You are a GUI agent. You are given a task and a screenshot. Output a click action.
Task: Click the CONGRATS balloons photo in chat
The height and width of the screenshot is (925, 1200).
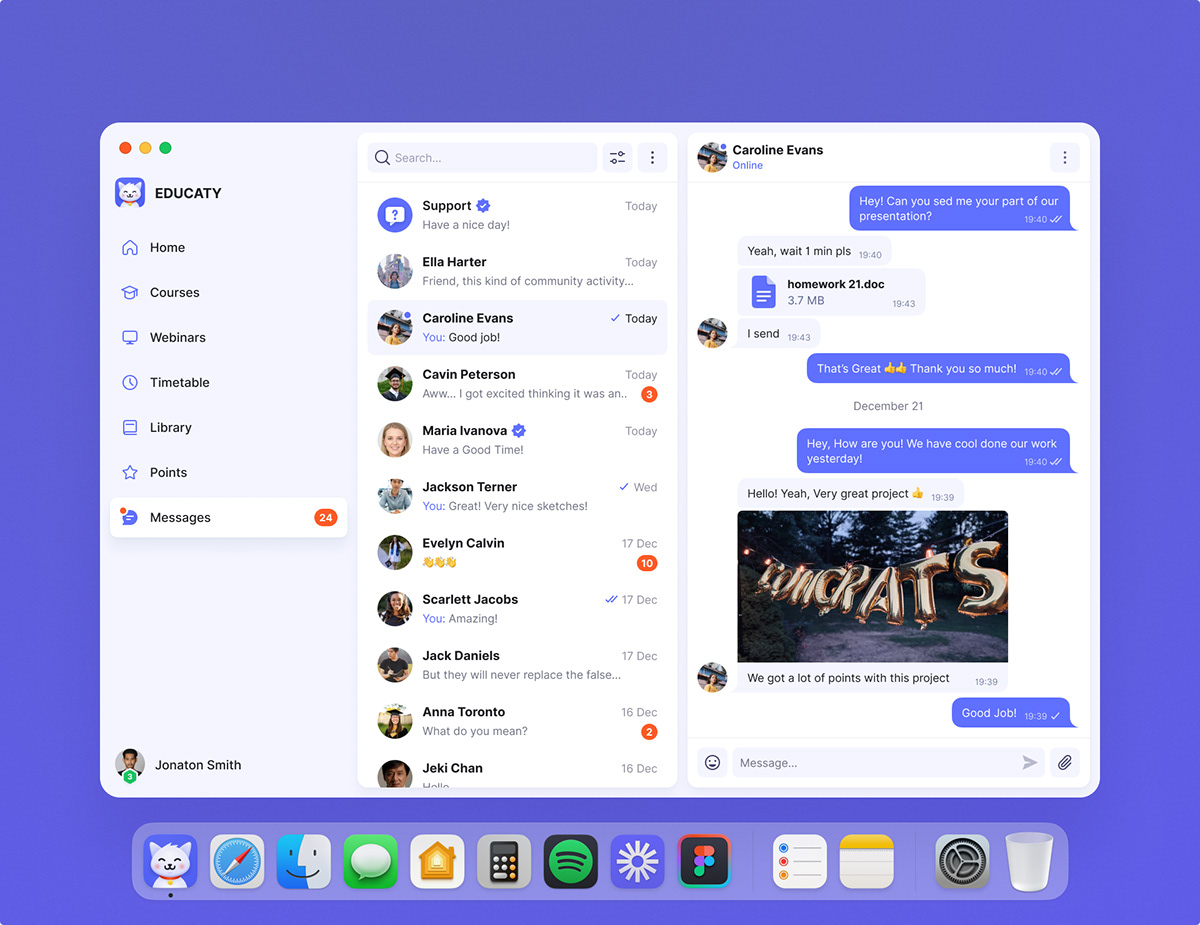click(872, 586)
